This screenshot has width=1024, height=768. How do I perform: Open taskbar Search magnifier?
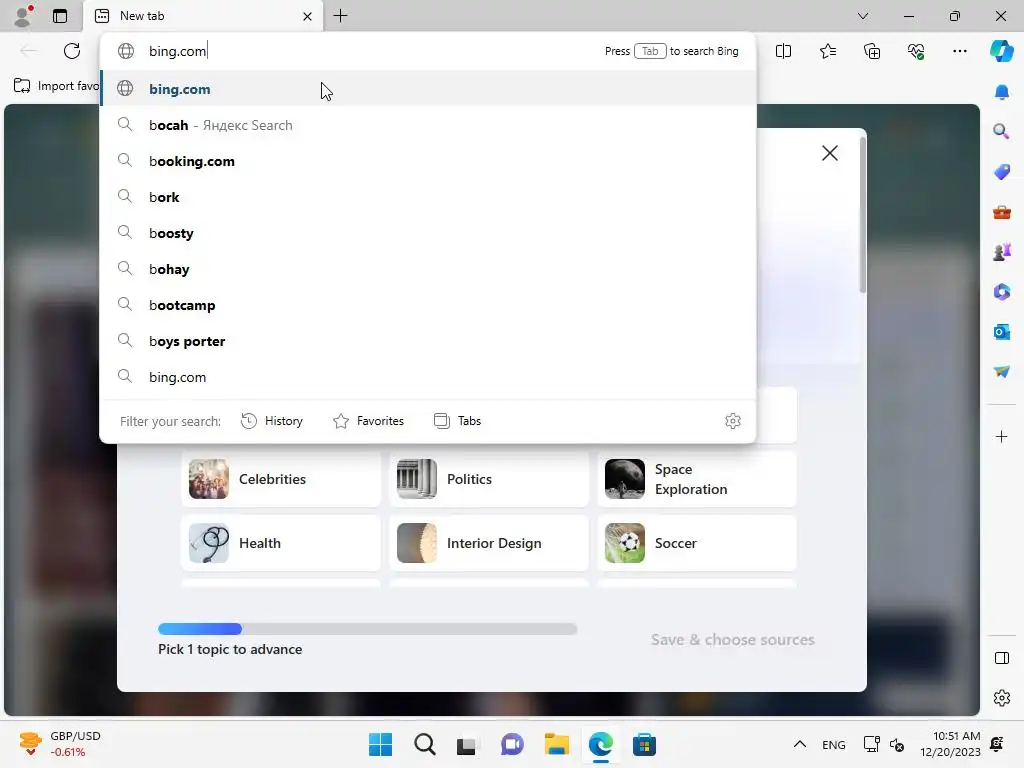point(424,744)
